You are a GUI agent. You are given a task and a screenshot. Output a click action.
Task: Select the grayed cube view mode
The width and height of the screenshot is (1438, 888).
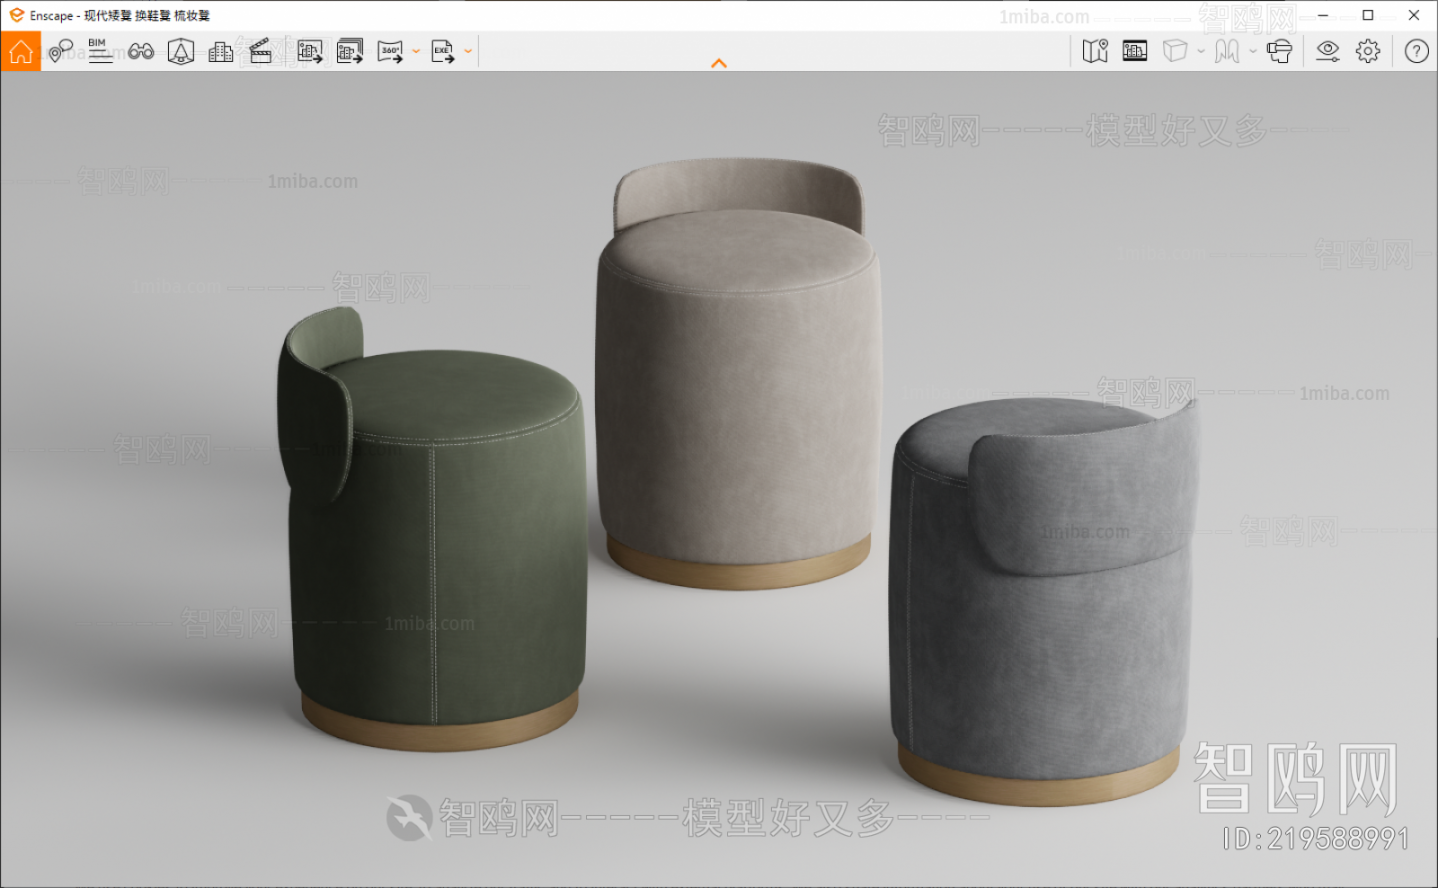[x=1175, y=51]
